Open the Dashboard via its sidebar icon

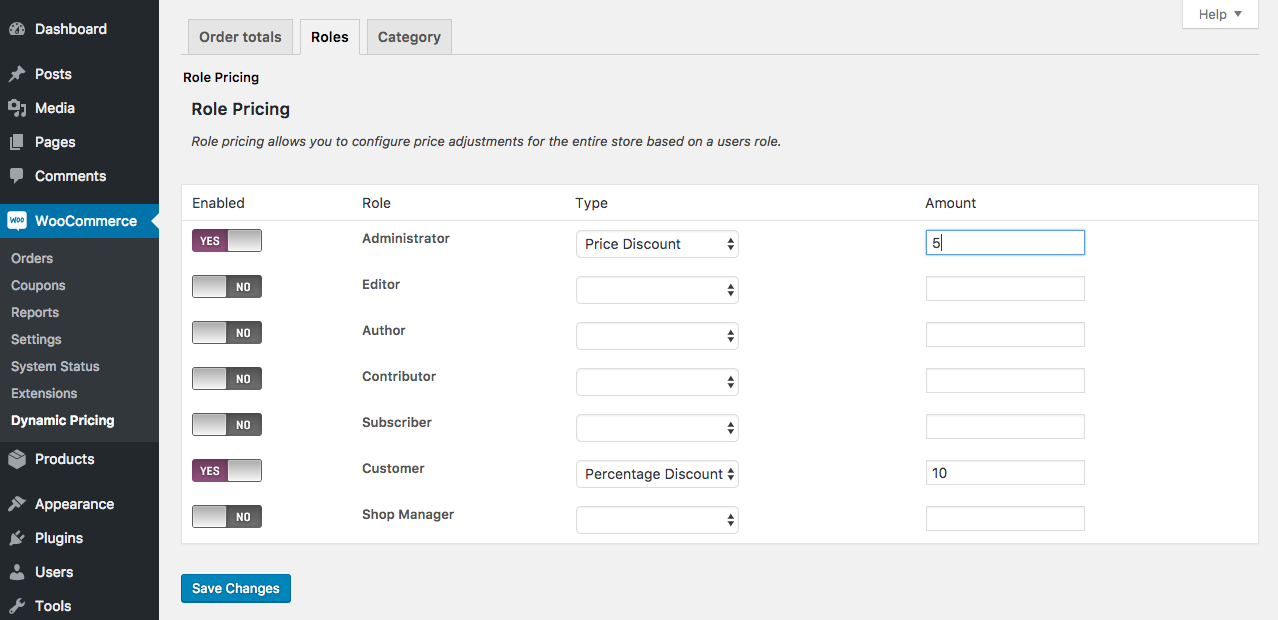point(18,28)
